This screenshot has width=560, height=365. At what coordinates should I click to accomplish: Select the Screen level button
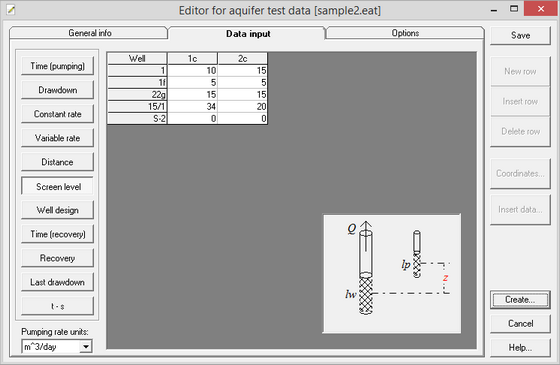pyautogui.click(x=57, y=186)
